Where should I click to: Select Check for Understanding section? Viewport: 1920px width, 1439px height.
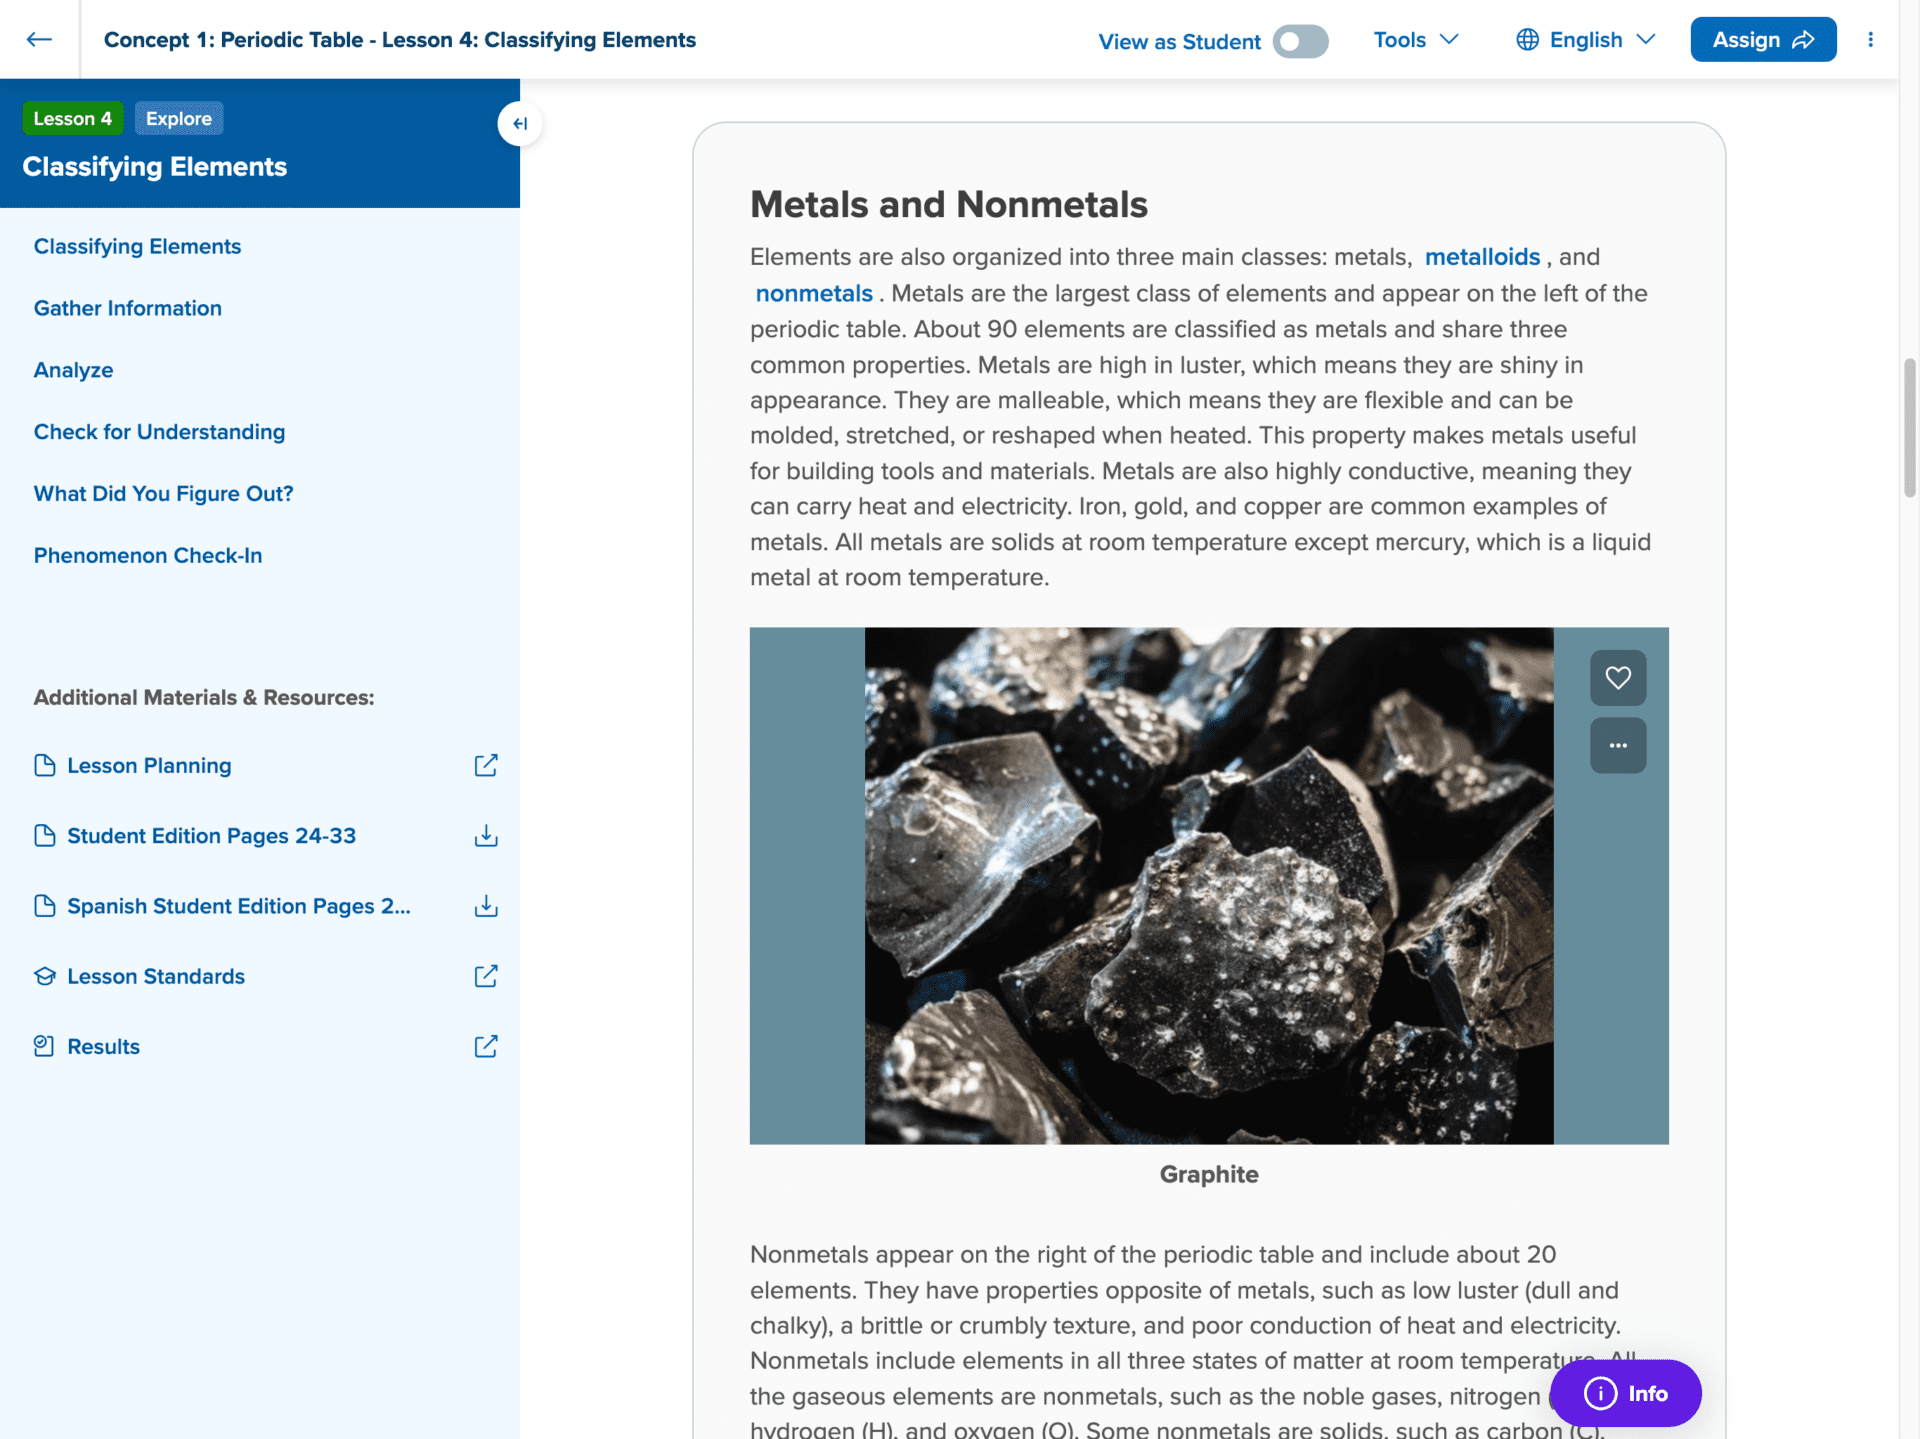(159, 431)
